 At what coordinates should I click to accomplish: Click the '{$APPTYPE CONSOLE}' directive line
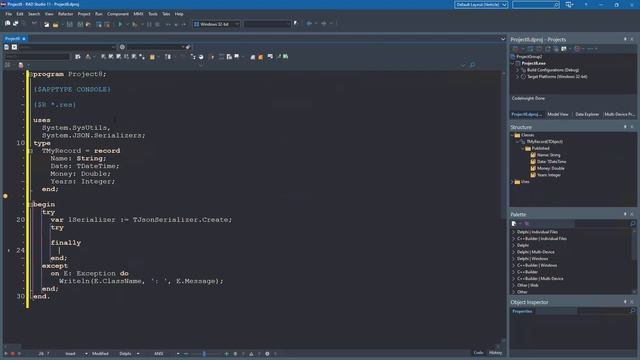pos(72,89)
